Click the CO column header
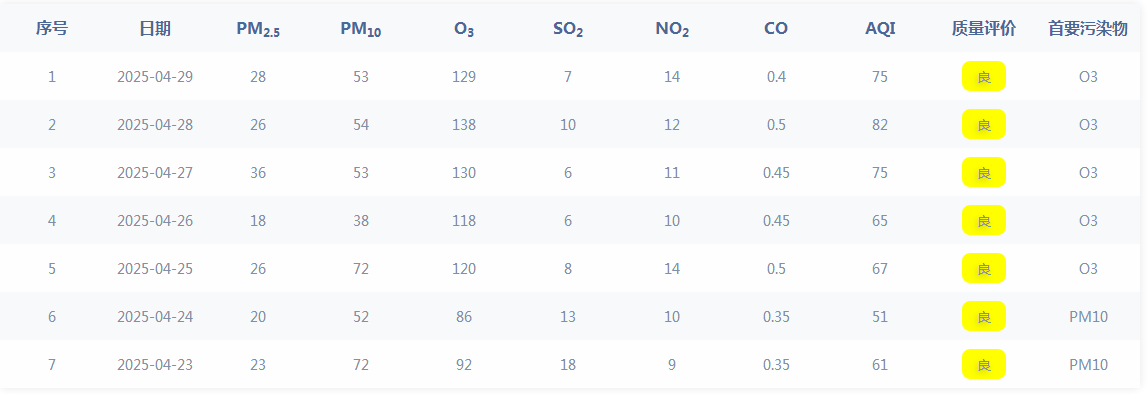1148x394 pixels. pos(776,29)
